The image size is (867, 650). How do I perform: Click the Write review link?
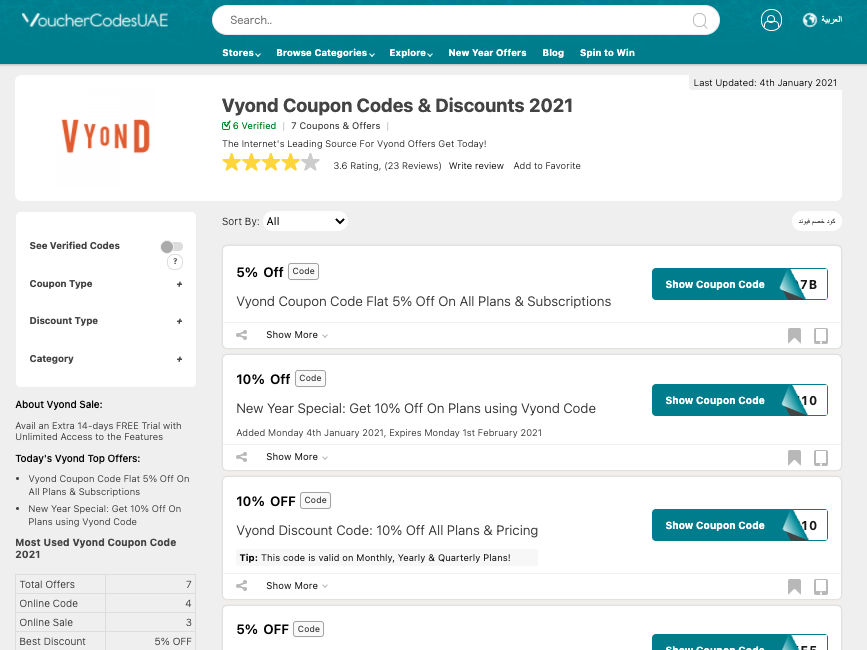[x=476, y=166]
